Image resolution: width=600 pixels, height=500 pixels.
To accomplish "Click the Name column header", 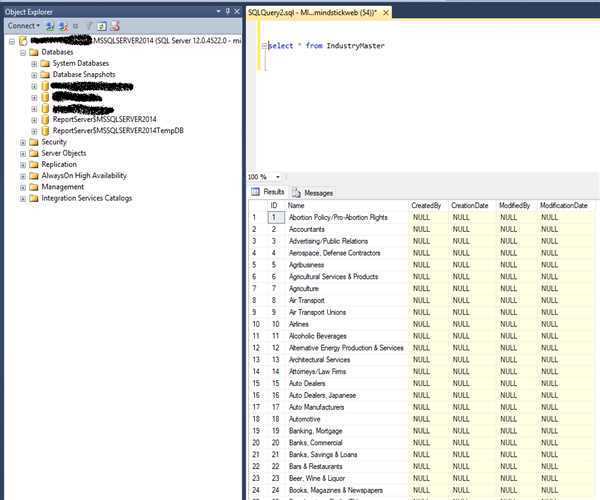I will click(x=345, y=205).
